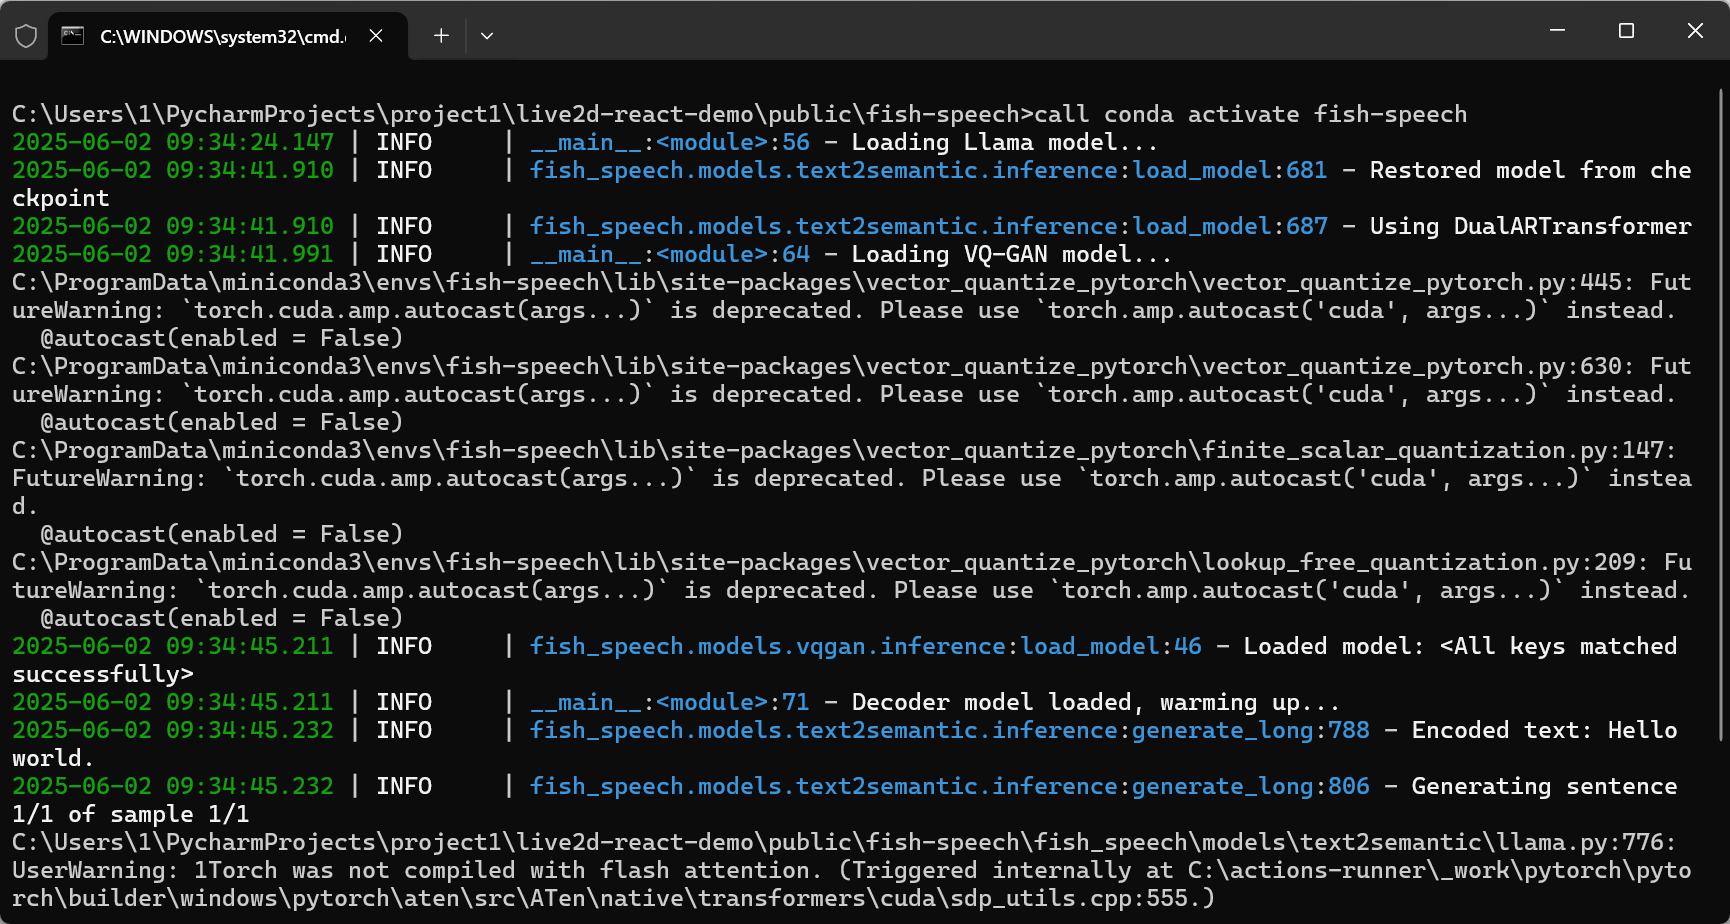Select the C:\WINDOWS\system32\cmd tab
Viewport: 1730px width, 924px height.
[x=220, y=35]
